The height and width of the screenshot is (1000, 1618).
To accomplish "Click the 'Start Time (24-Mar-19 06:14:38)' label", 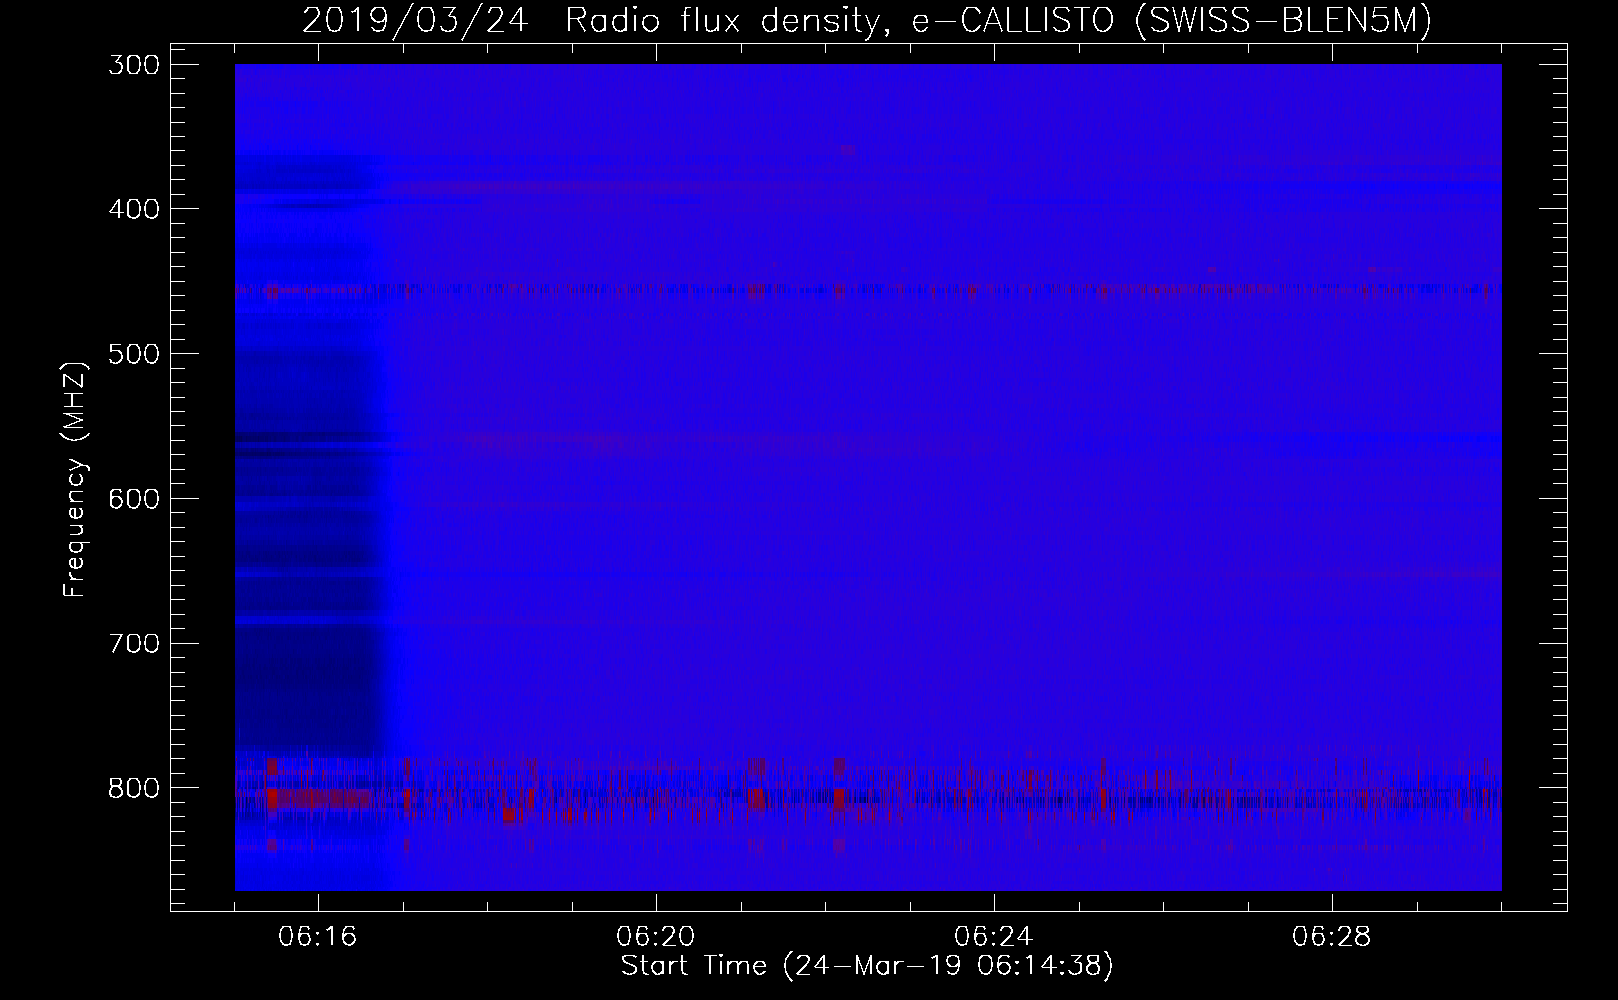I will [867, 966].
